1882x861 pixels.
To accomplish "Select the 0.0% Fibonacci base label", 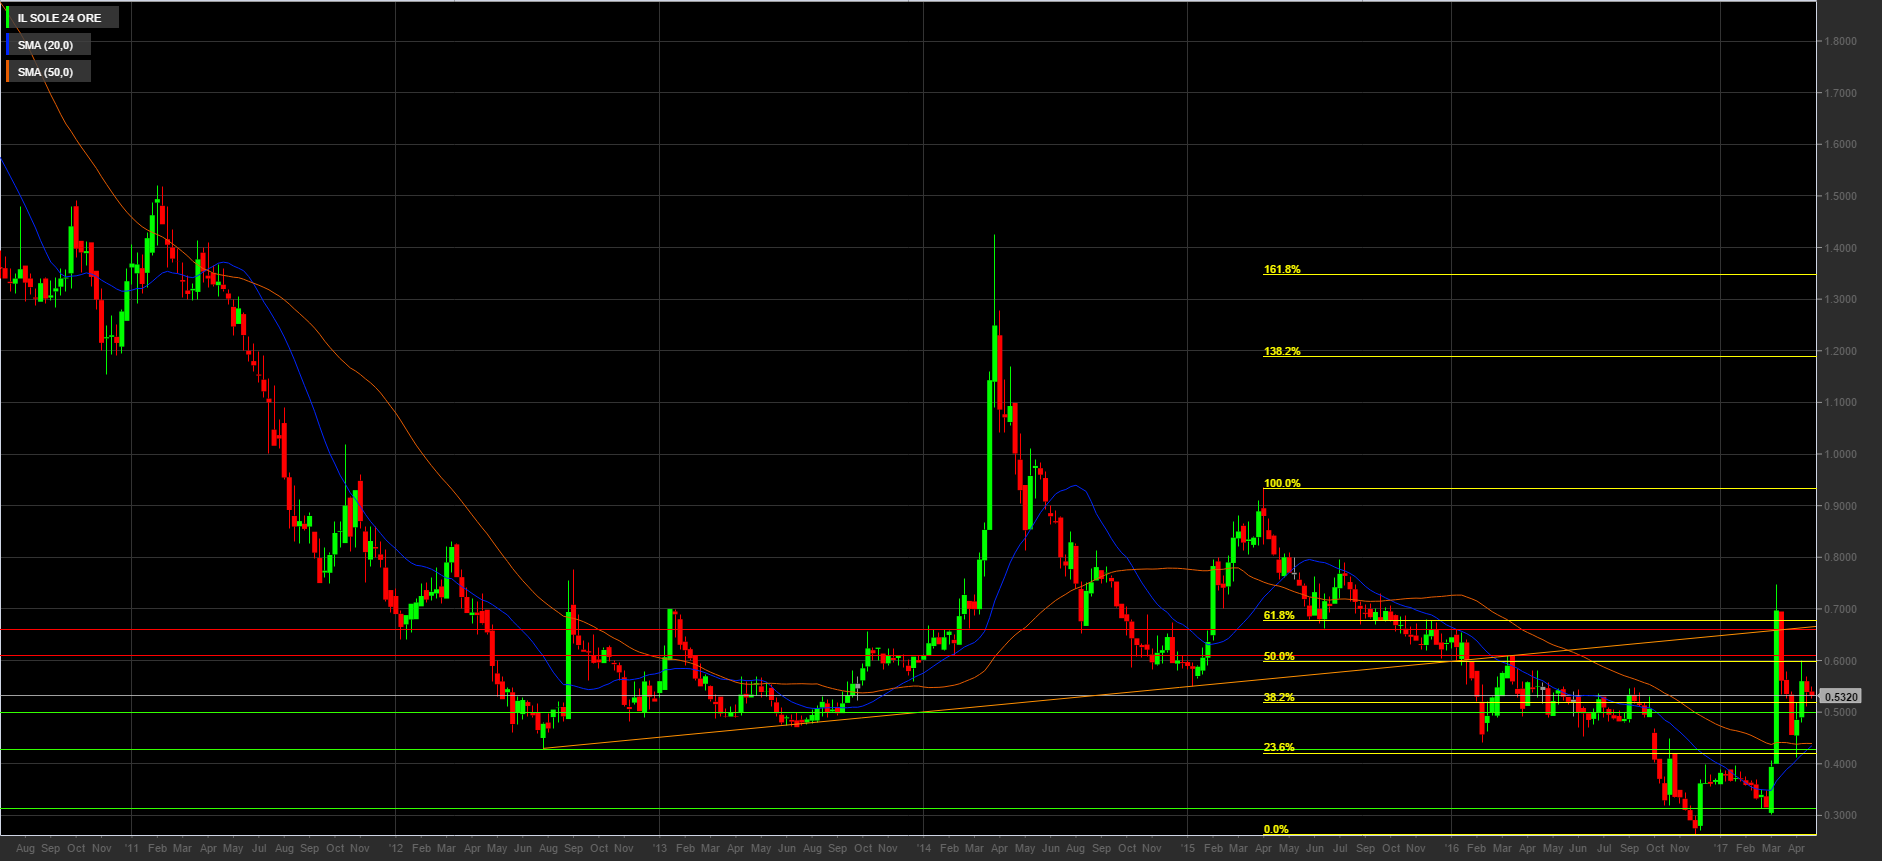I will [x=1276, y=829].
